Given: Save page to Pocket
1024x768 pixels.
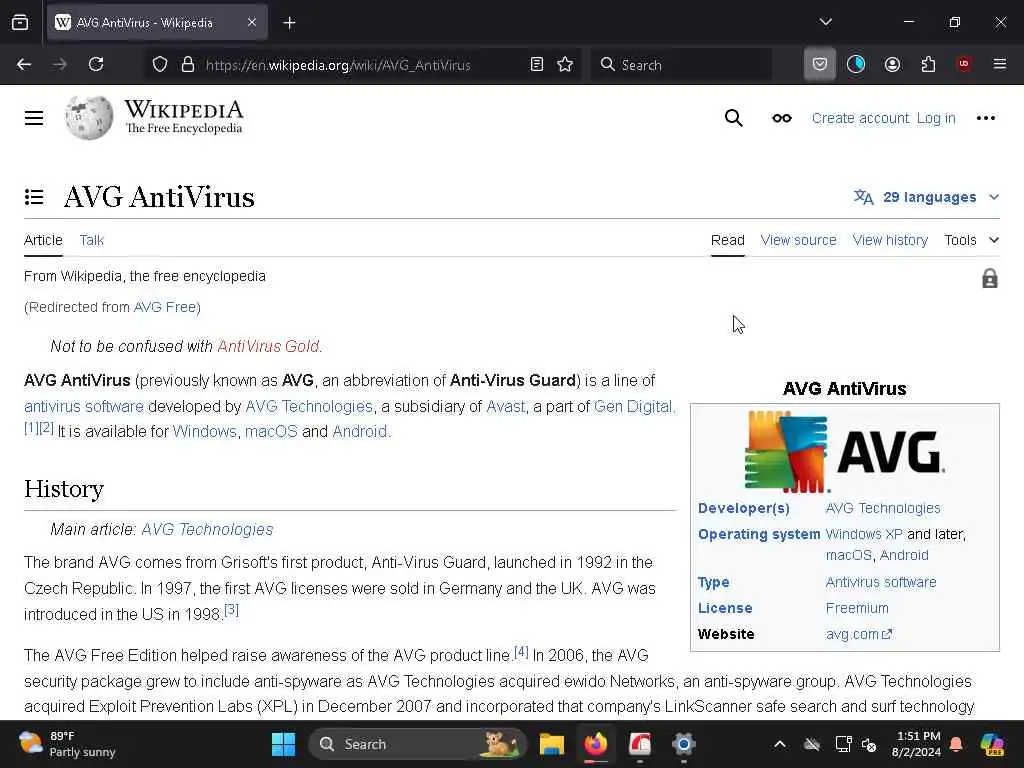Looking at the screenshot, I should tap(820, 64).
